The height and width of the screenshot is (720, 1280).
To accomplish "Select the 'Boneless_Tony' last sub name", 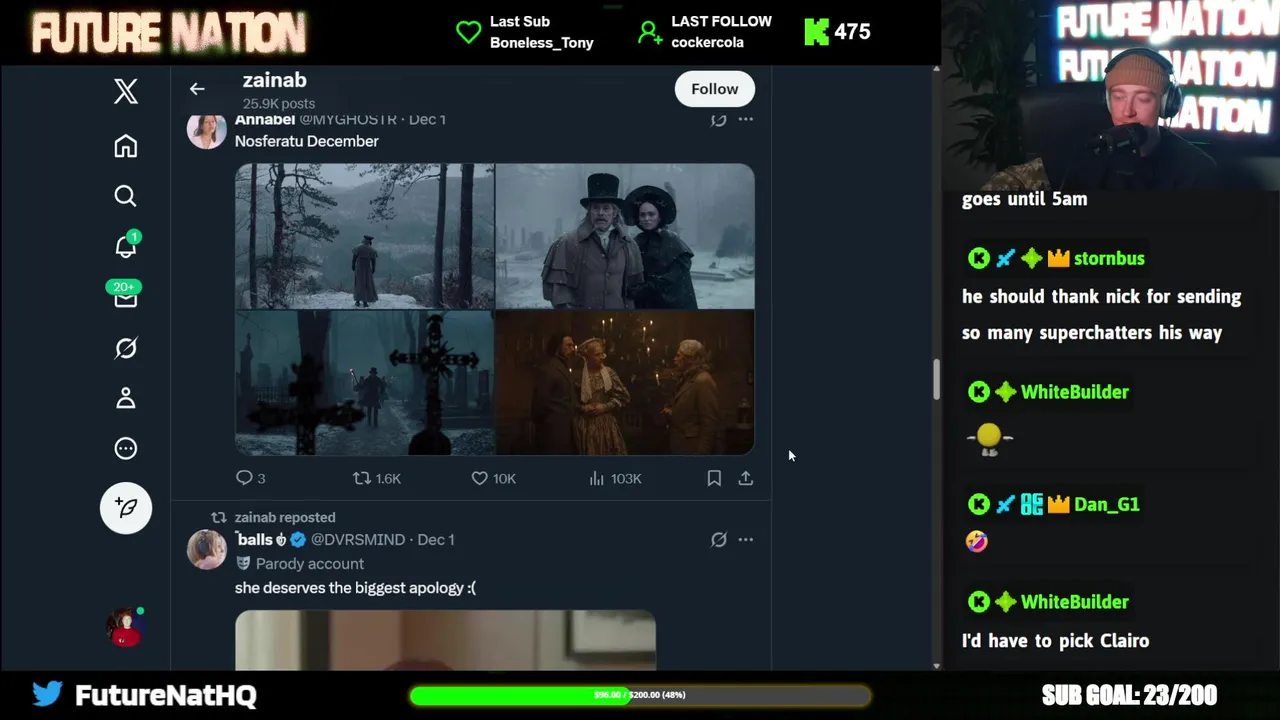I will [x=541, y=43].
